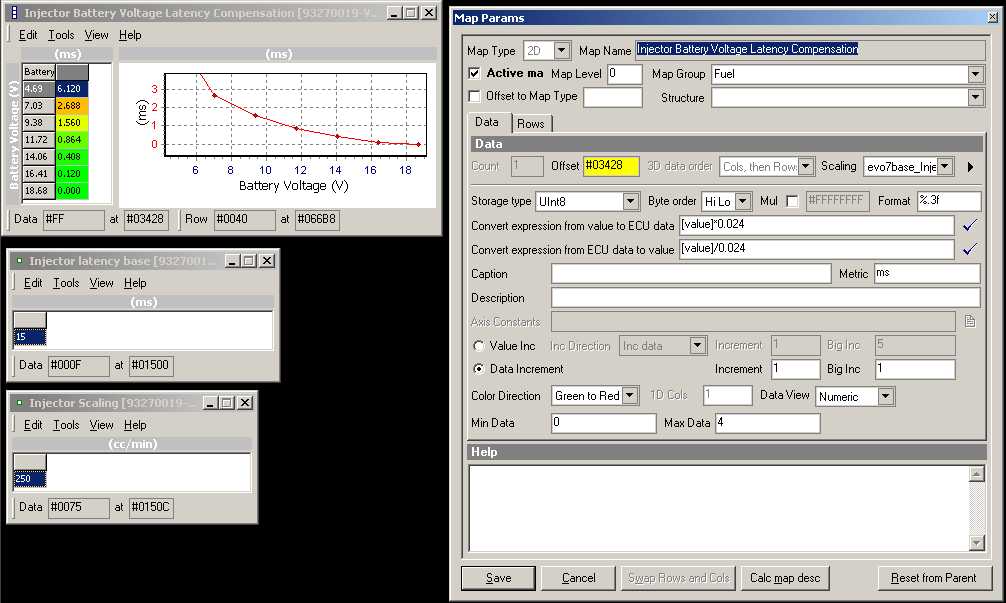Image resolution: width=1006 pixels, height=603 pixels.
Task: Select the orange 2.688 table cell
Action: click(71, 105)
